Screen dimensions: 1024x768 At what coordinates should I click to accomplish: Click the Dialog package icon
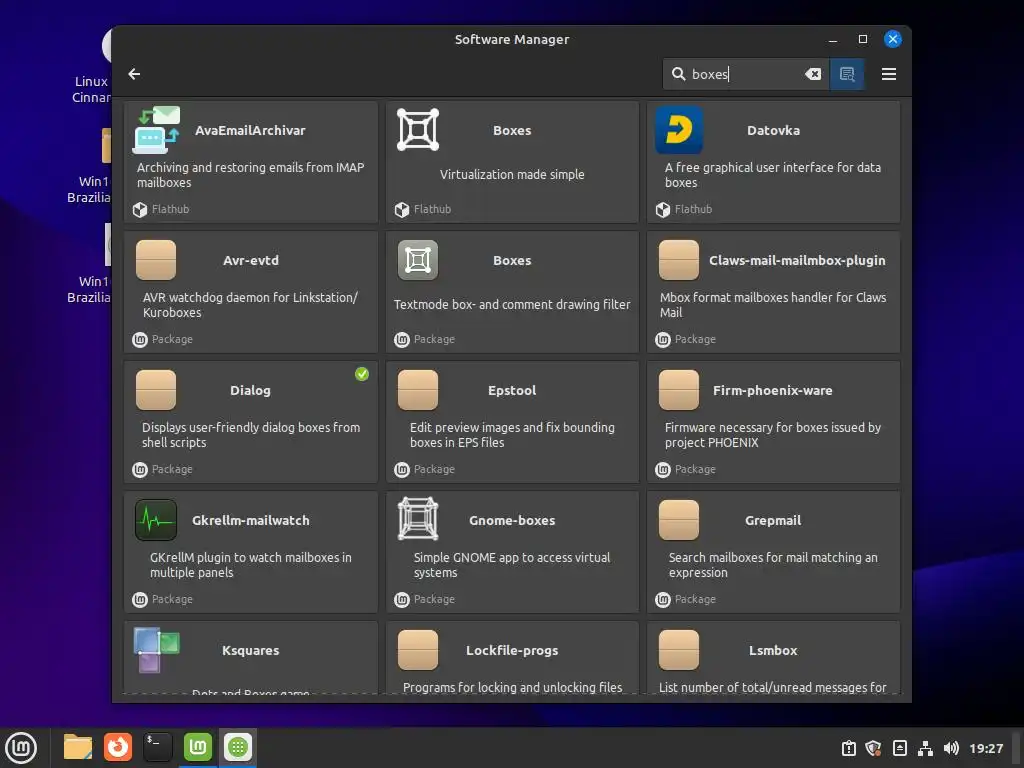click(156, 390)
